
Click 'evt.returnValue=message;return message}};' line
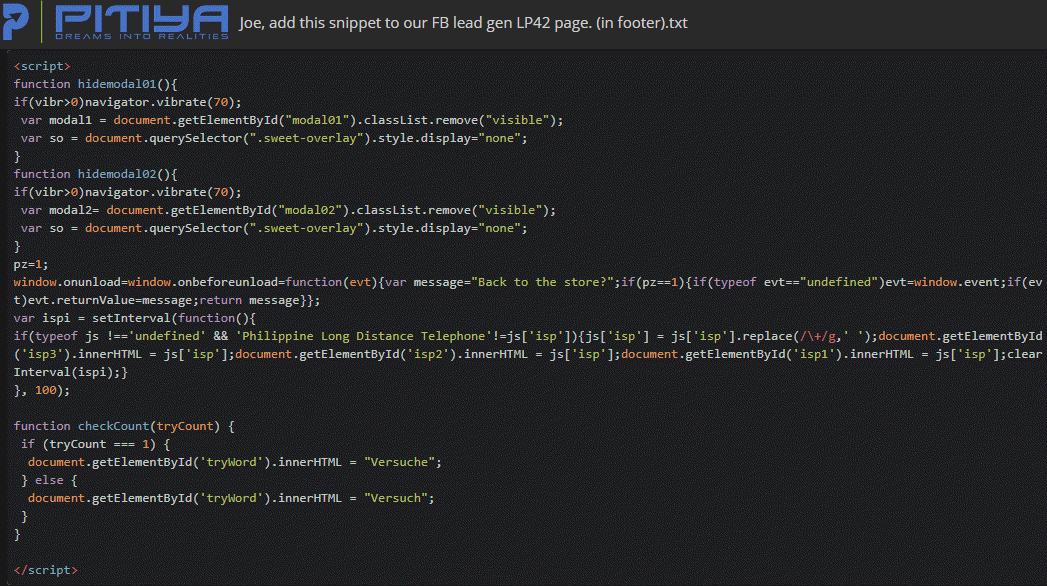[167, 300]
